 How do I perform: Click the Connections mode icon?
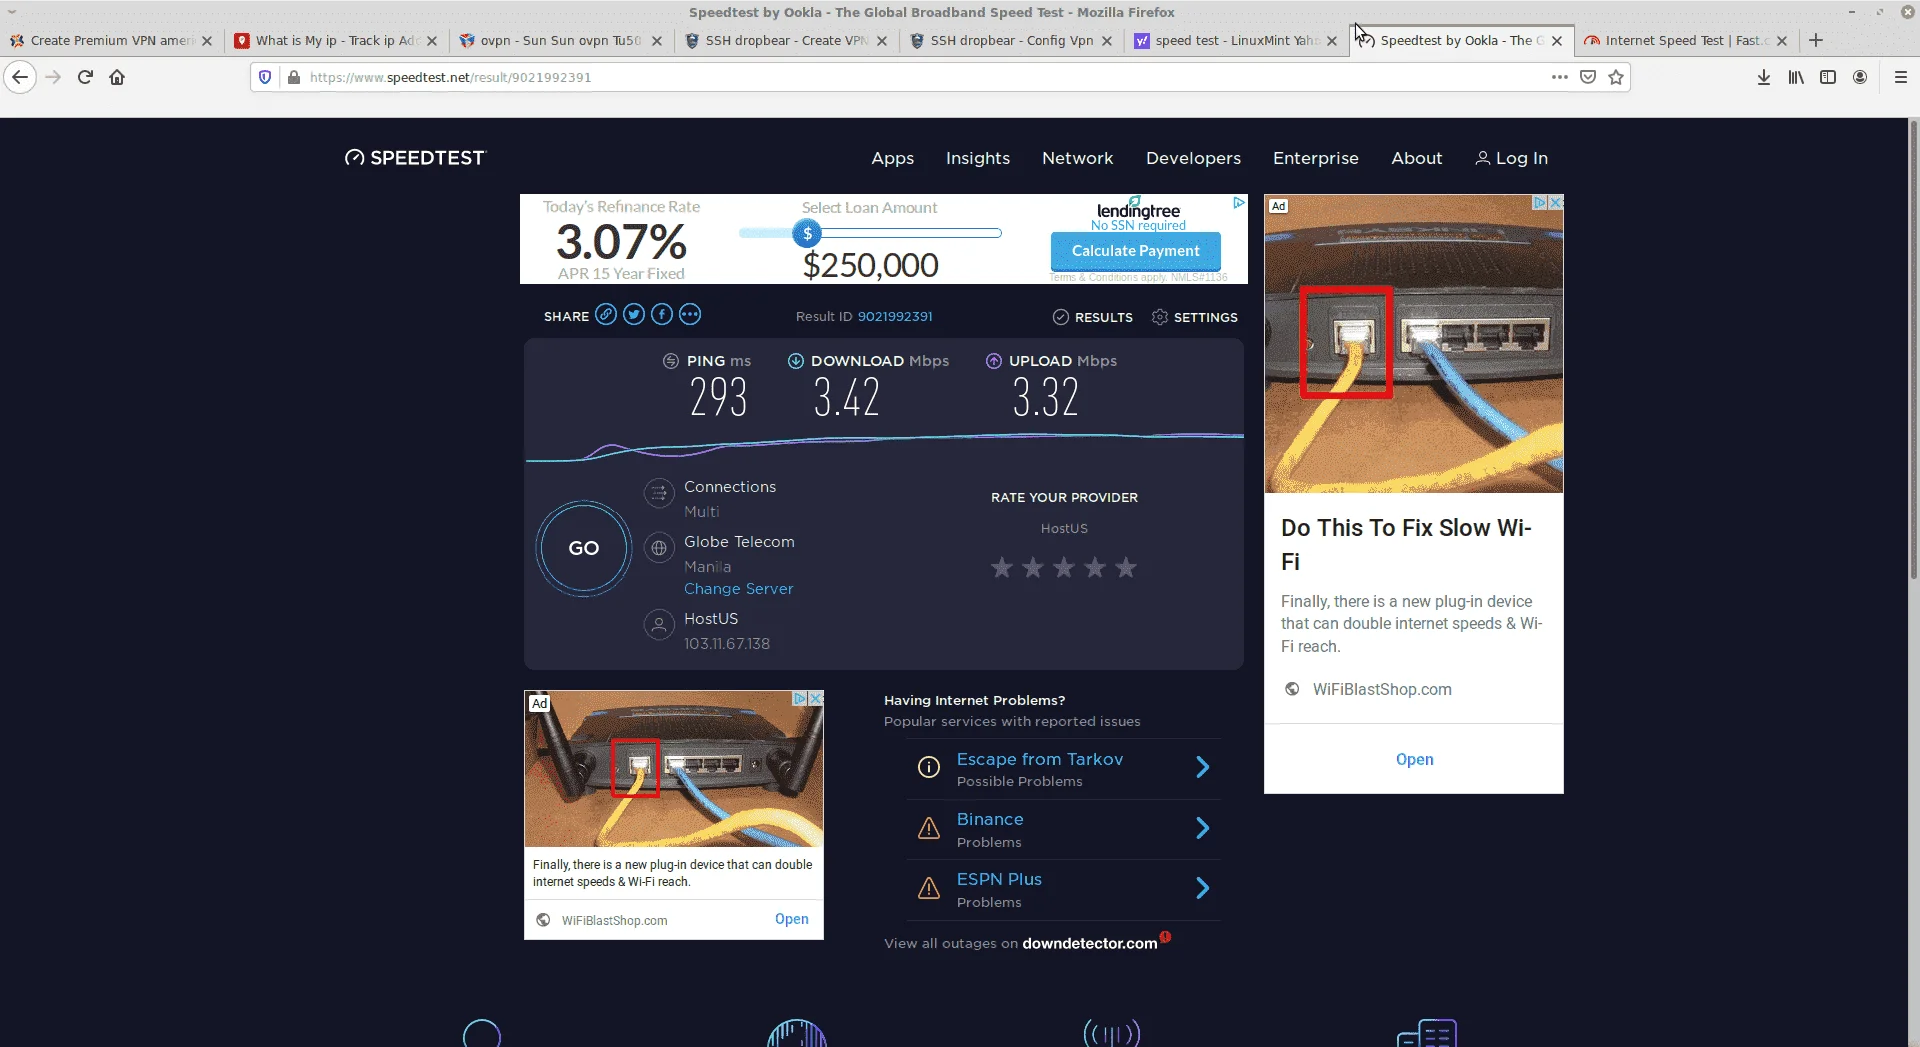tap(659, 493)
